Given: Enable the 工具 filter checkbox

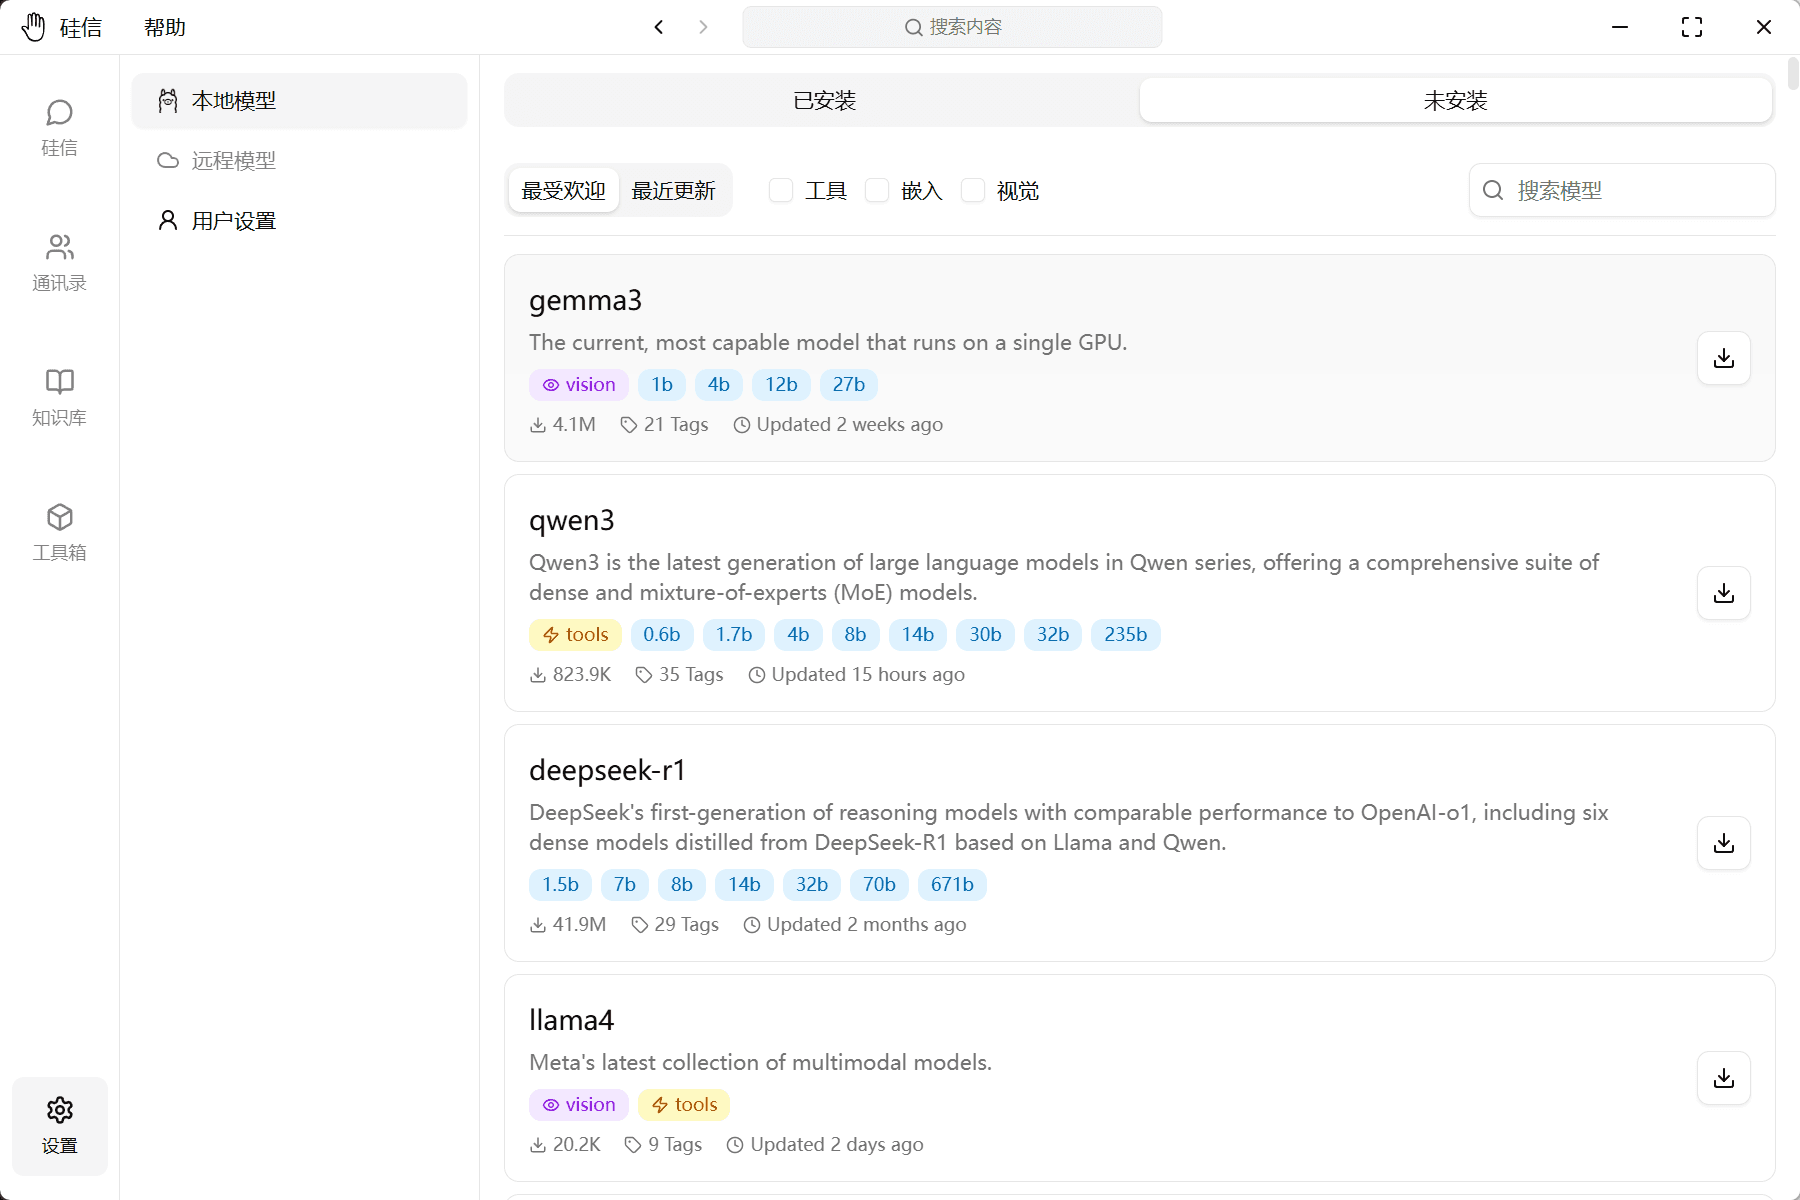Looking at the screenshot, I should (x=781, y=190).
